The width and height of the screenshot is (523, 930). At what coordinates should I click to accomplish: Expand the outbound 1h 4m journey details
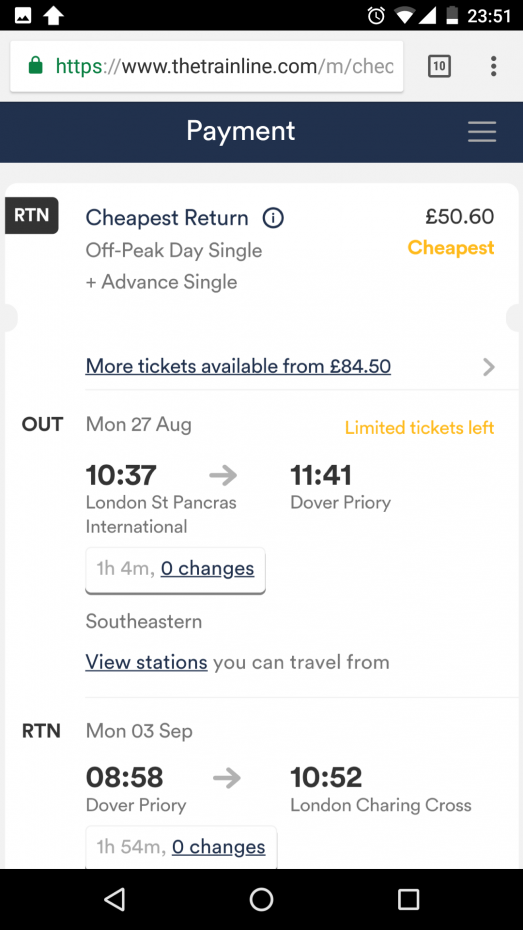pyautogui.click(x=176, y=569)
